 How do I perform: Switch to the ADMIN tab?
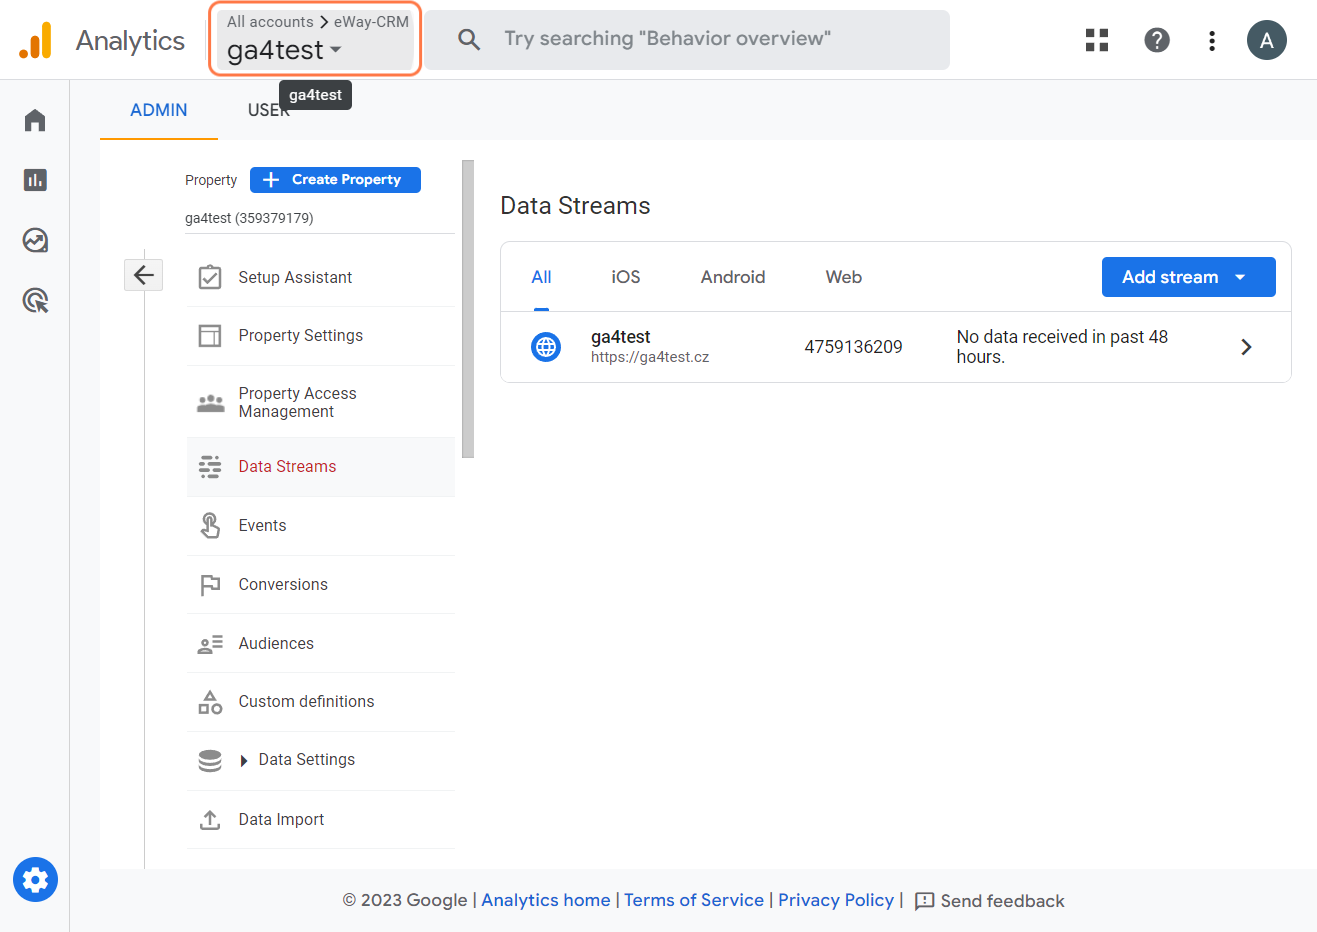[159, 110]
